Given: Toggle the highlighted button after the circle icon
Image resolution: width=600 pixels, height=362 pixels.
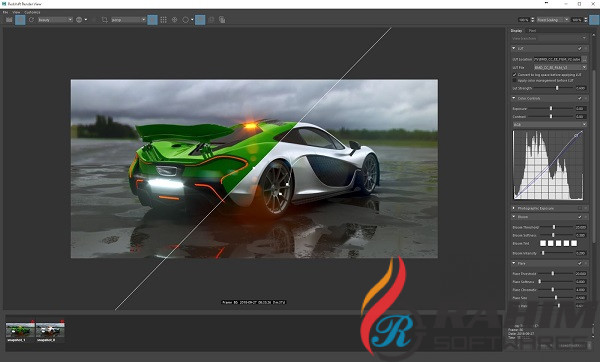Looking at the screenshot, I should click(x=200, y=20).
